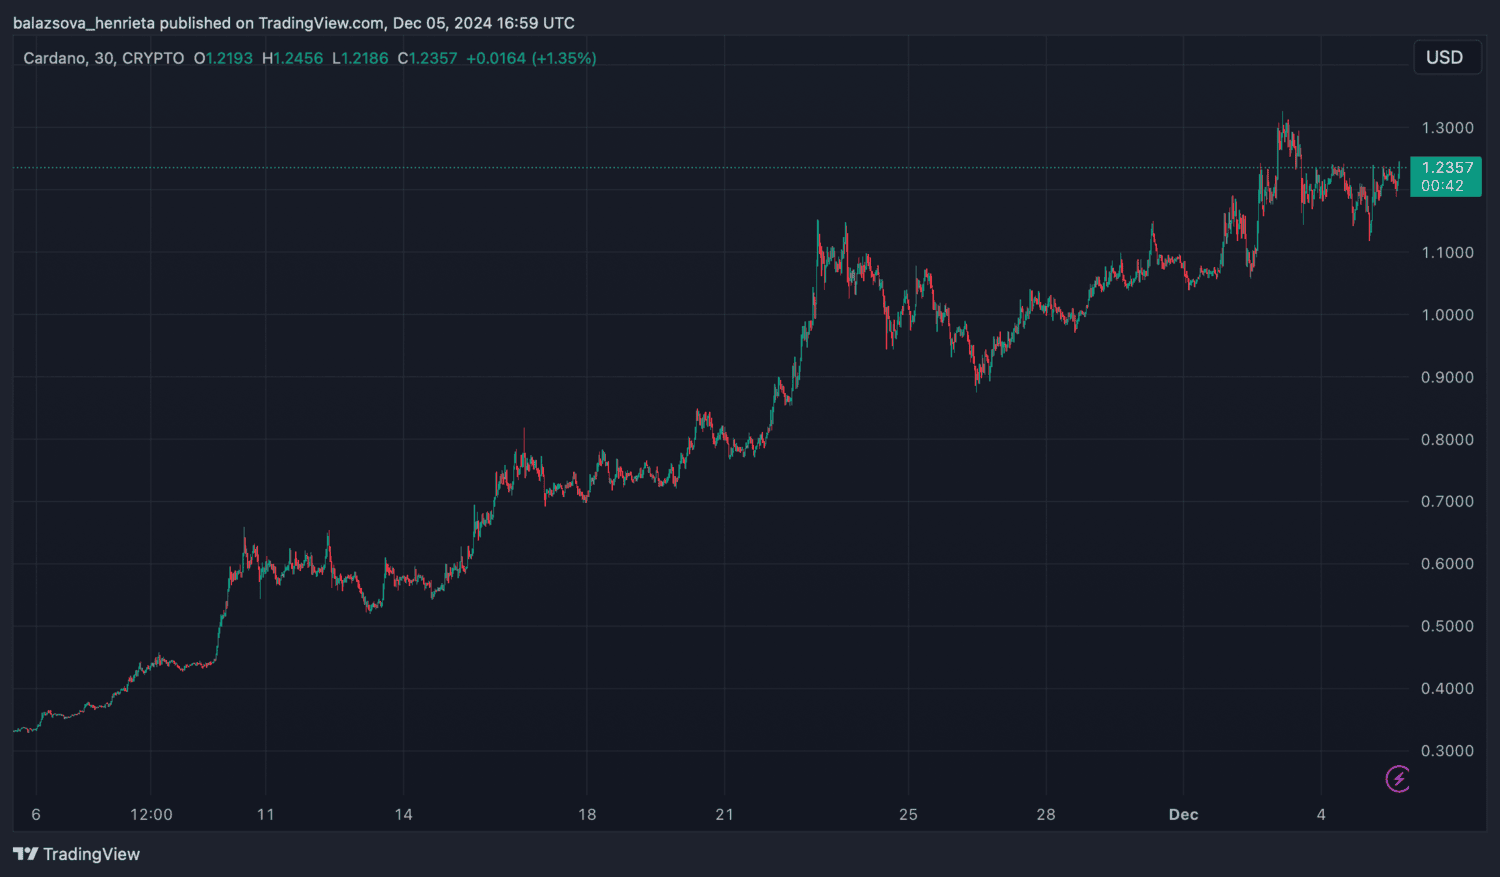Select the Cardano, 30, CRYPTO symbol title
This screenshot has height=877, width=1500.
pyautogui.click(x=103, y=59)
